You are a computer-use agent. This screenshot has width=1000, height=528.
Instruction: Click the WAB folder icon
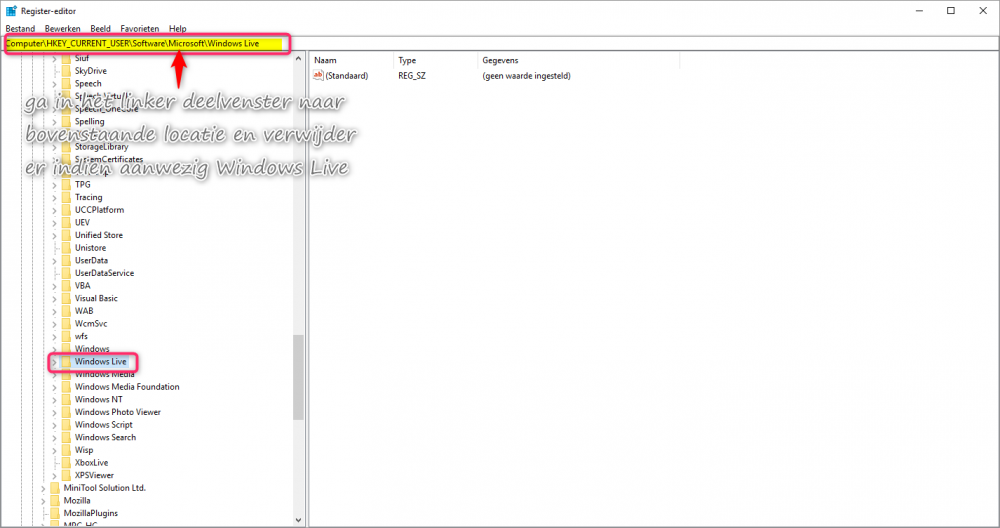click(66, 311)
